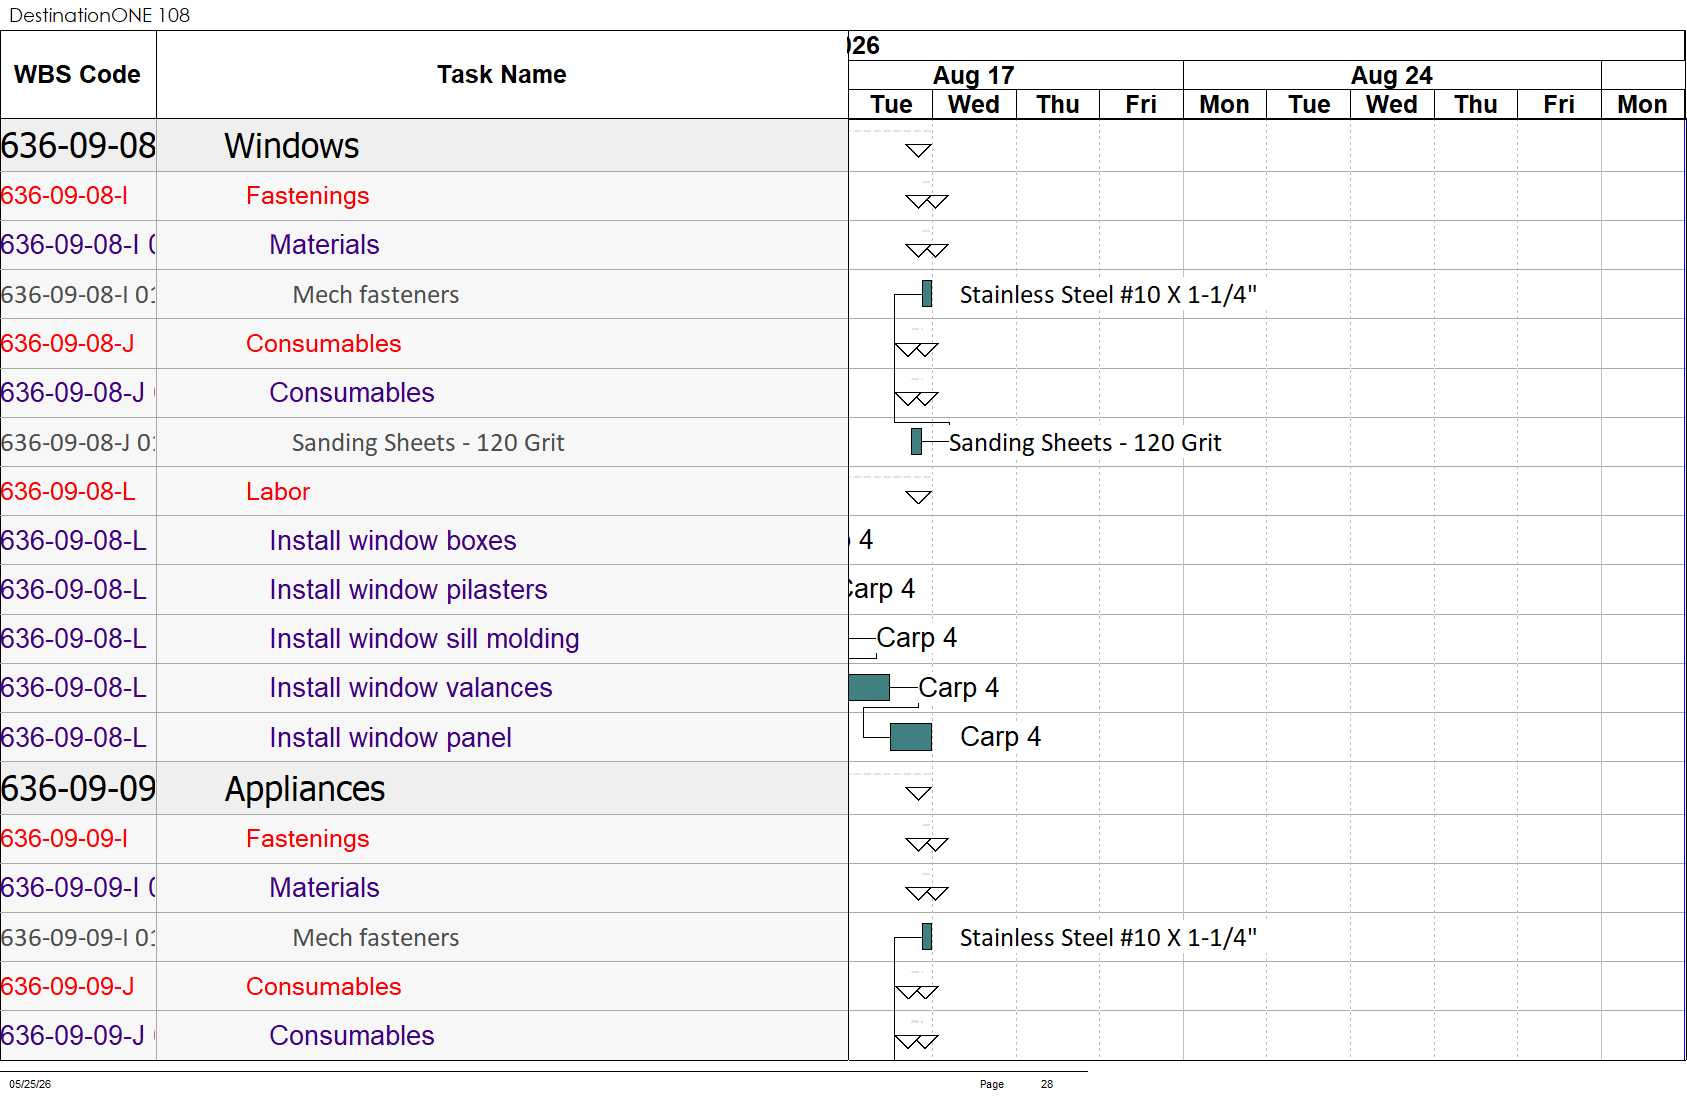Click the Appliances Materials summary marker

point(927,893)
